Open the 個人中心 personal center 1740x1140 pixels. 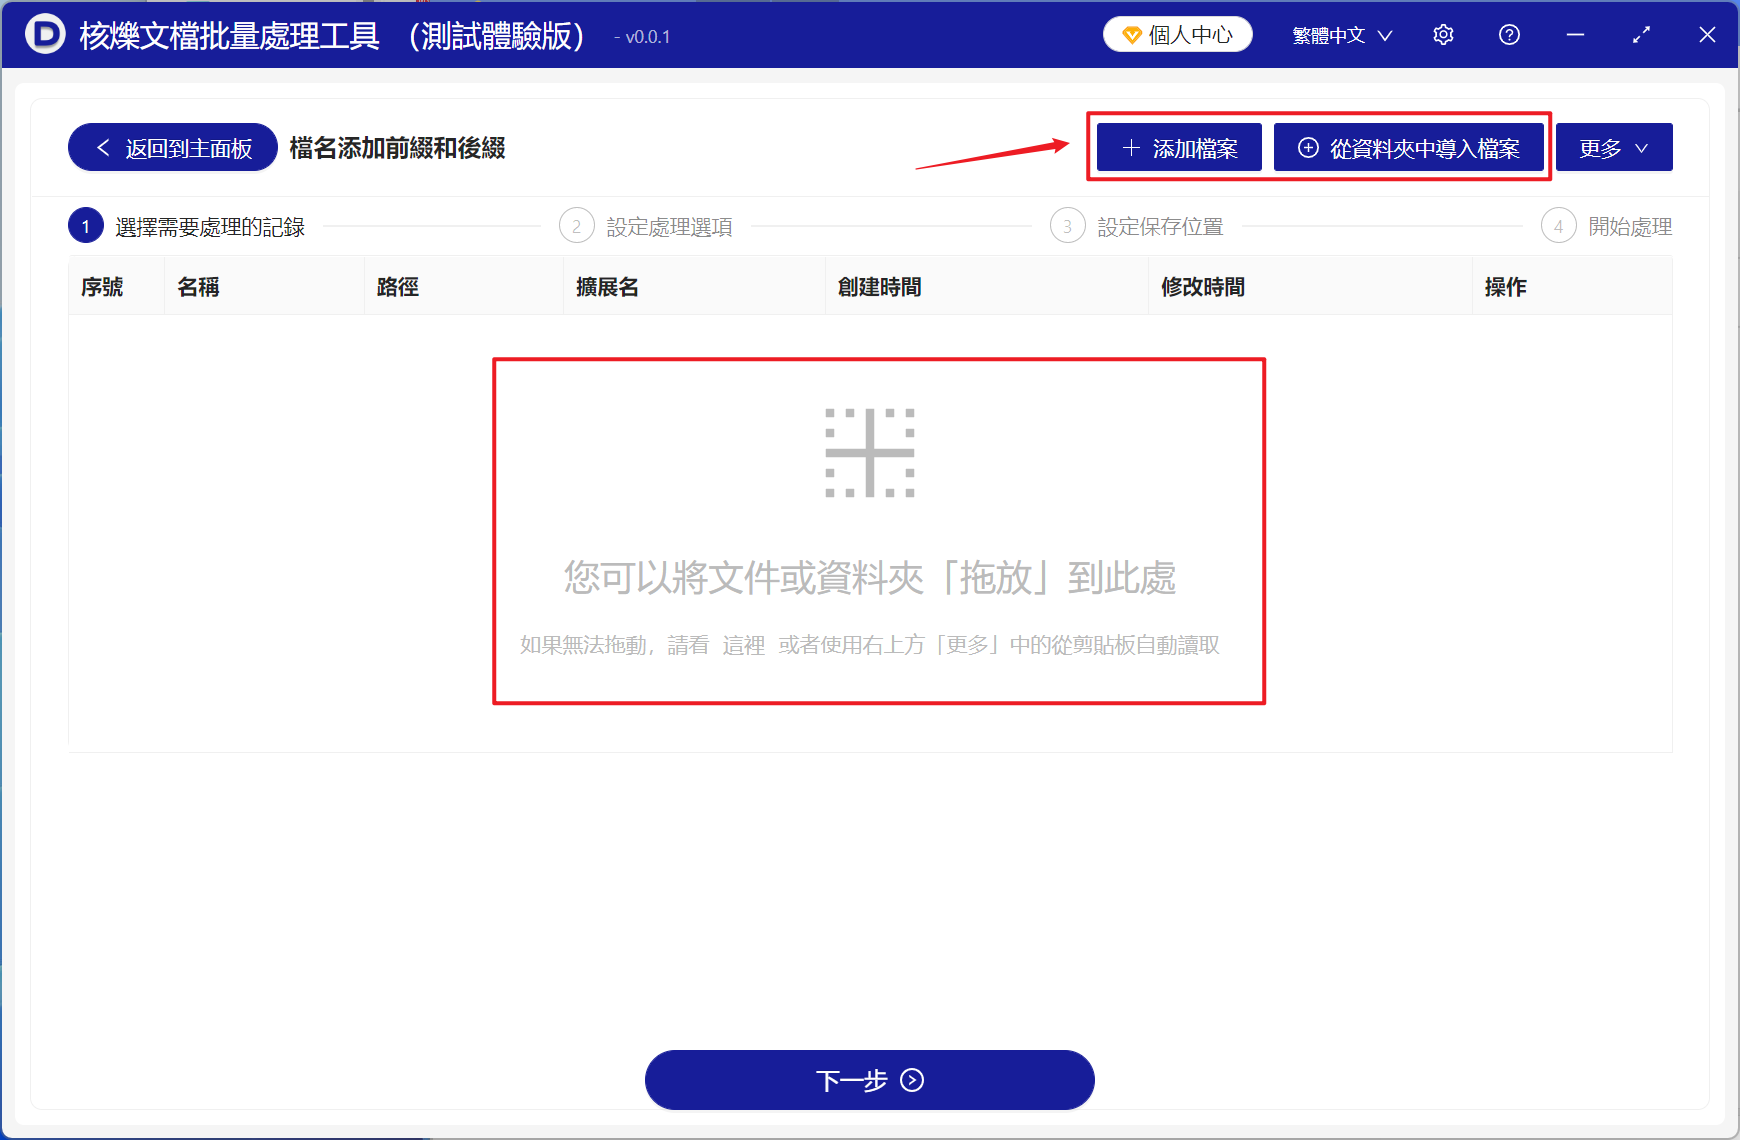[x=1178, y=35]
